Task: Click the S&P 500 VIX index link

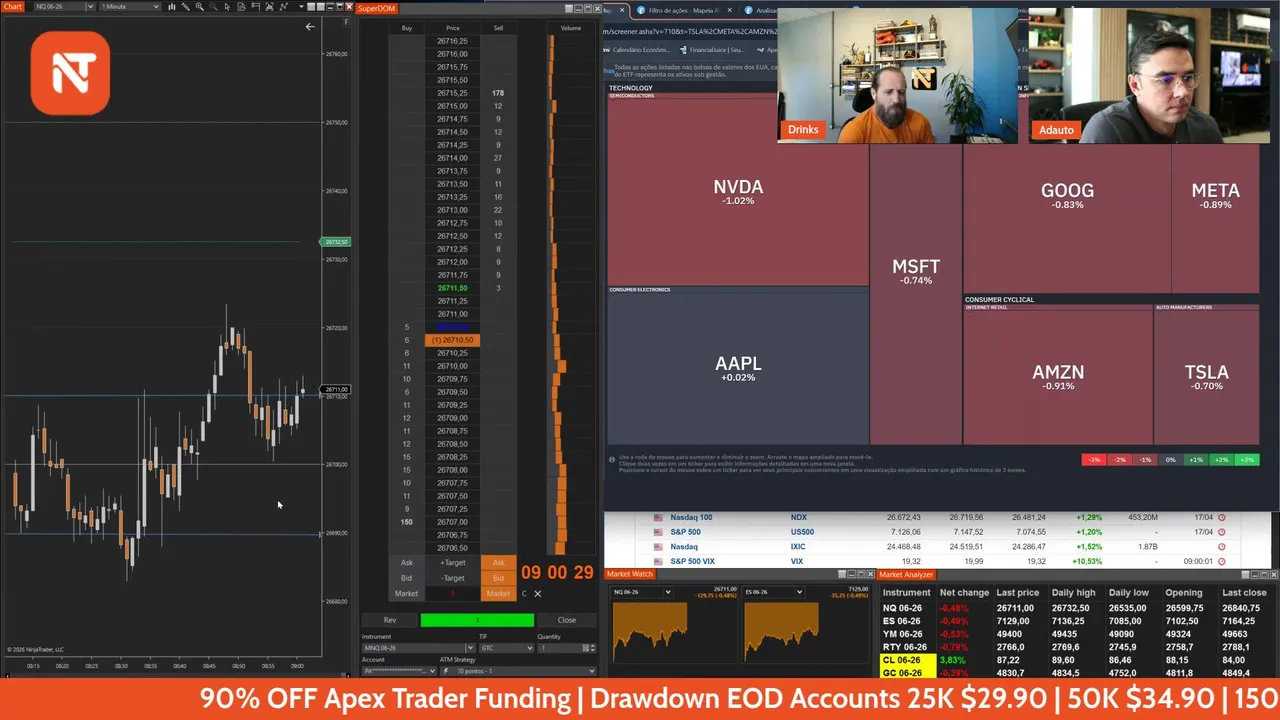Action: tap(692, 561)
